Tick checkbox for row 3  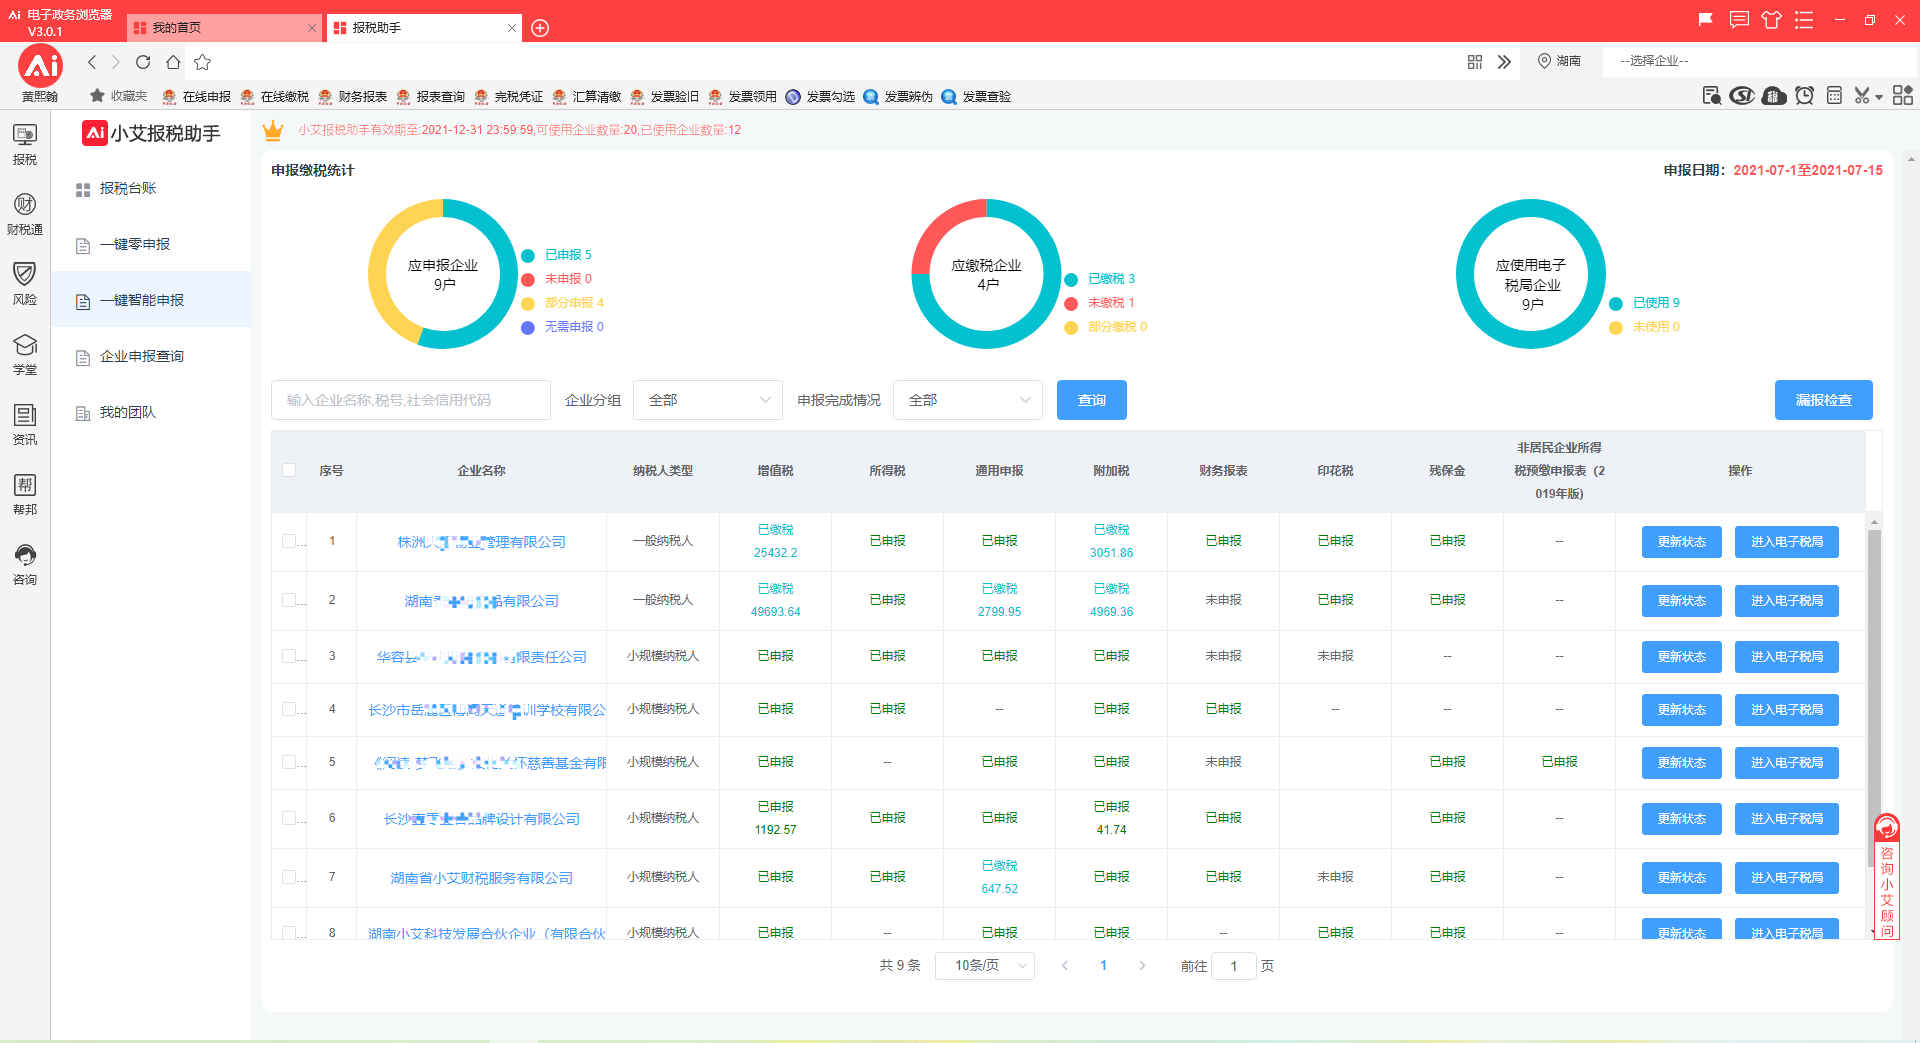(x=289, y=656)
